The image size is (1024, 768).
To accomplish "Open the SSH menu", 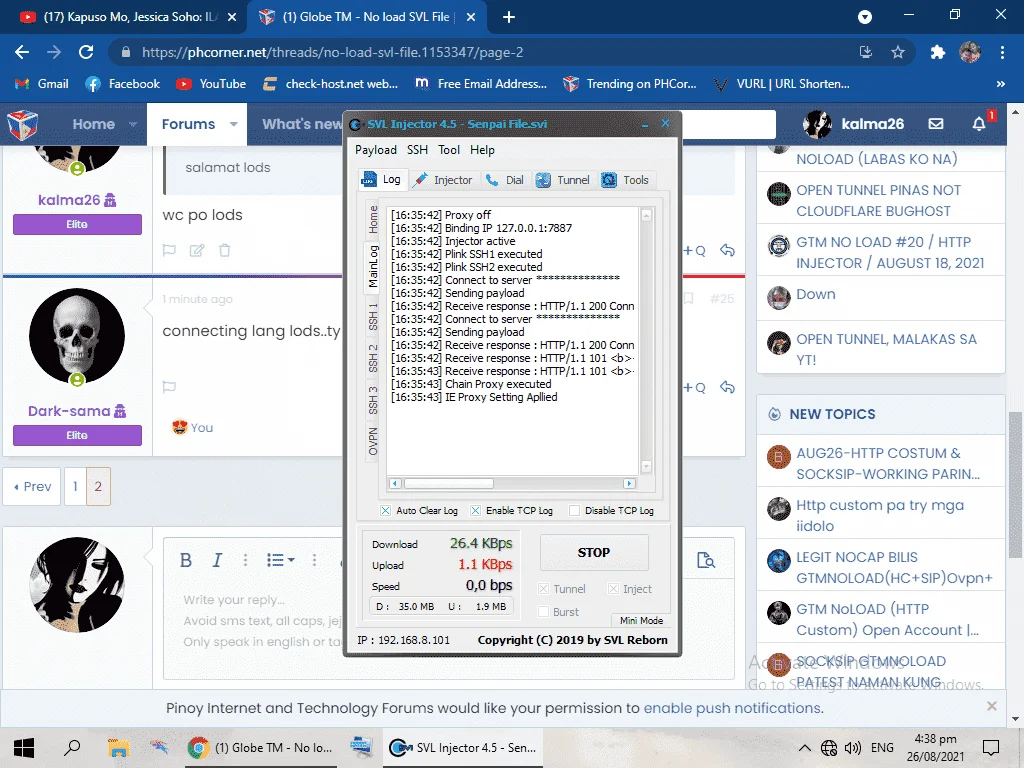I will 417,150.
